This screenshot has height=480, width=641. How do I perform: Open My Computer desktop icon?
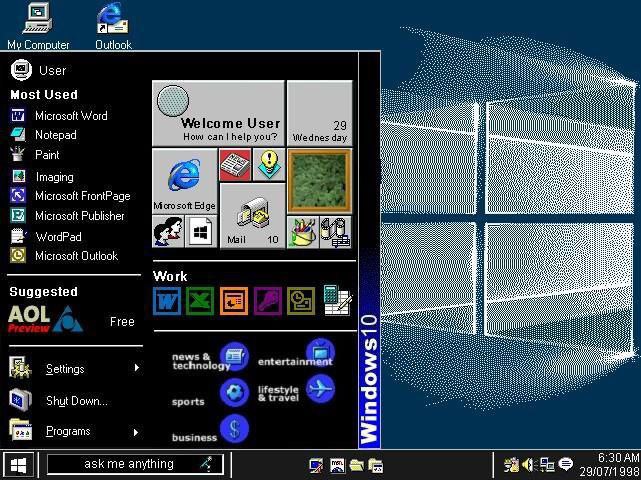[x=38, y=25]
